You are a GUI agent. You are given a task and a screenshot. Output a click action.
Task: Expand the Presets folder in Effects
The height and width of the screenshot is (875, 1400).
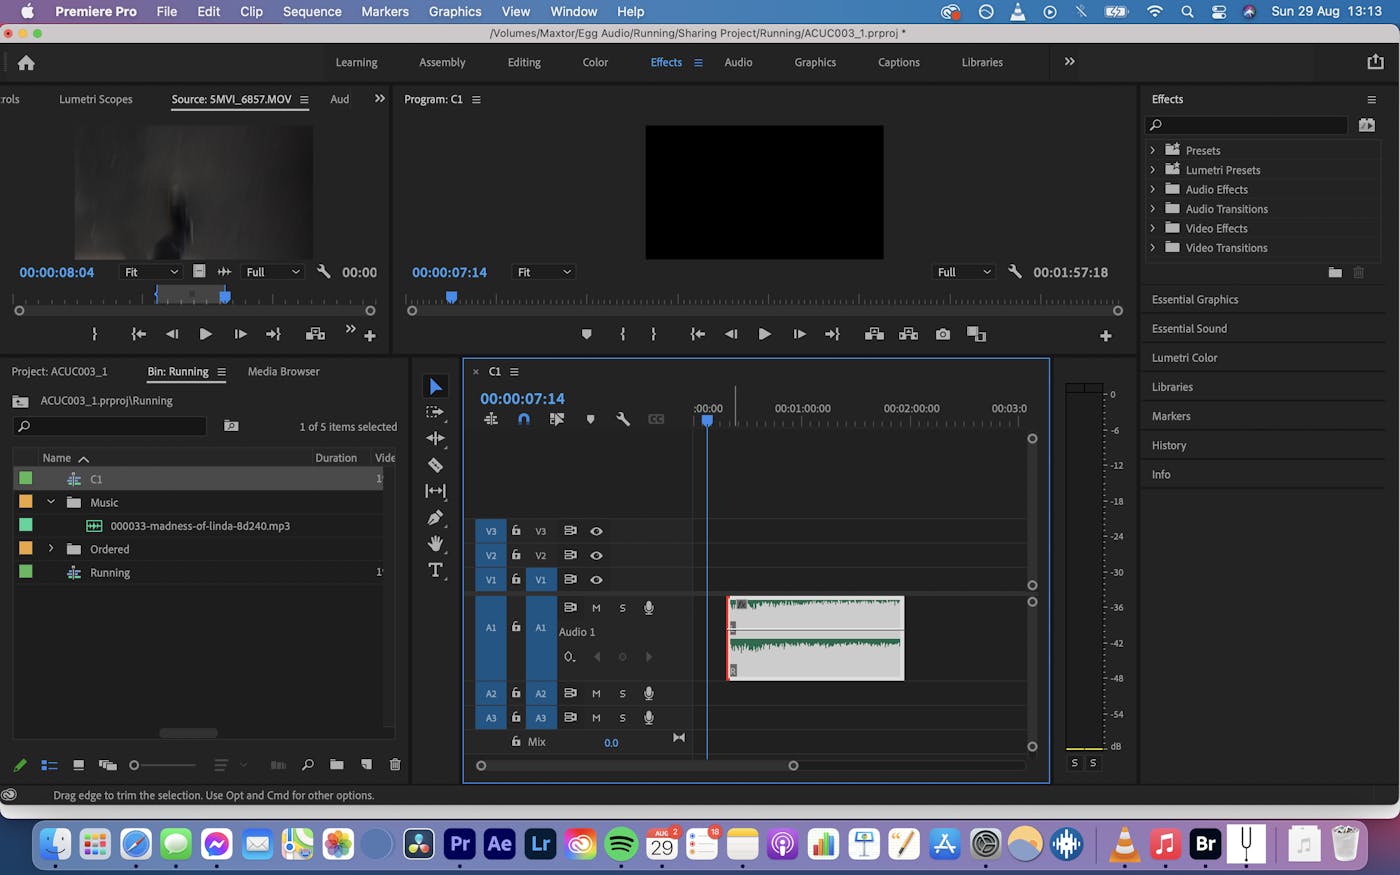tap(1153, 150)
